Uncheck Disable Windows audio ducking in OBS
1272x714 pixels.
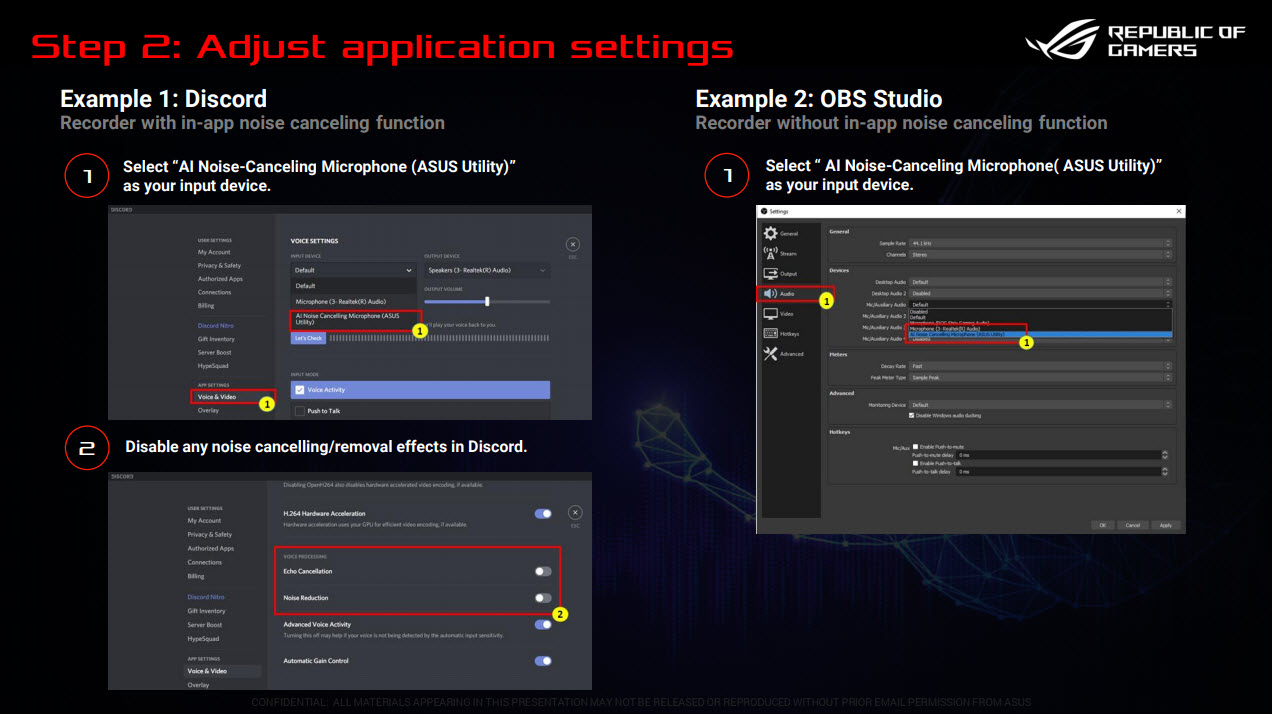[x=912, y=415]
